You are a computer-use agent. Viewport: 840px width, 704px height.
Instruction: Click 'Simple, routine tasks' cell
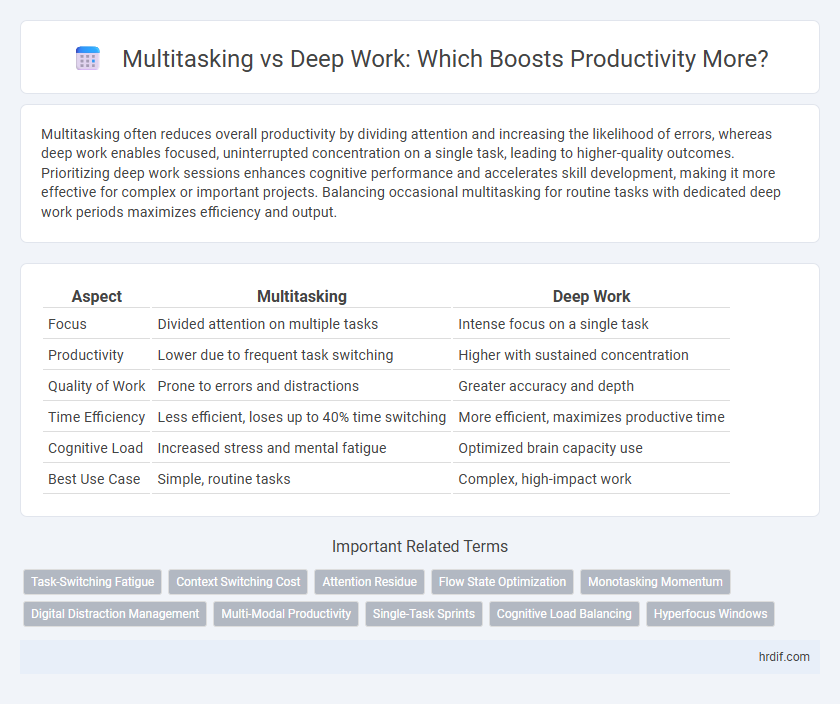(302, 480)
